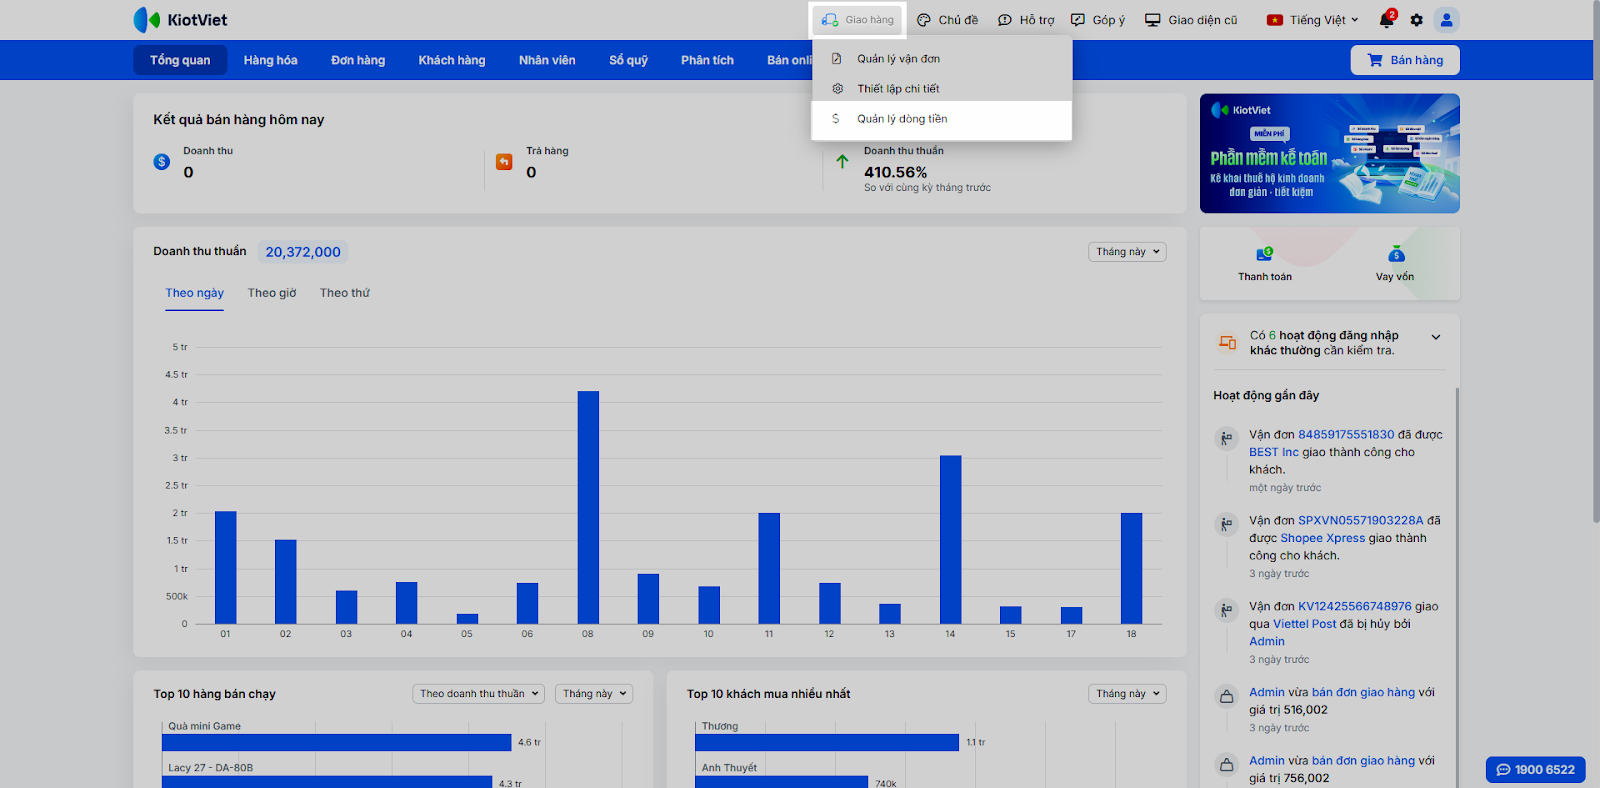Click the KiotViet logo
The width and height of the screenshot is (1600, 788).
(x=180, y=20)
